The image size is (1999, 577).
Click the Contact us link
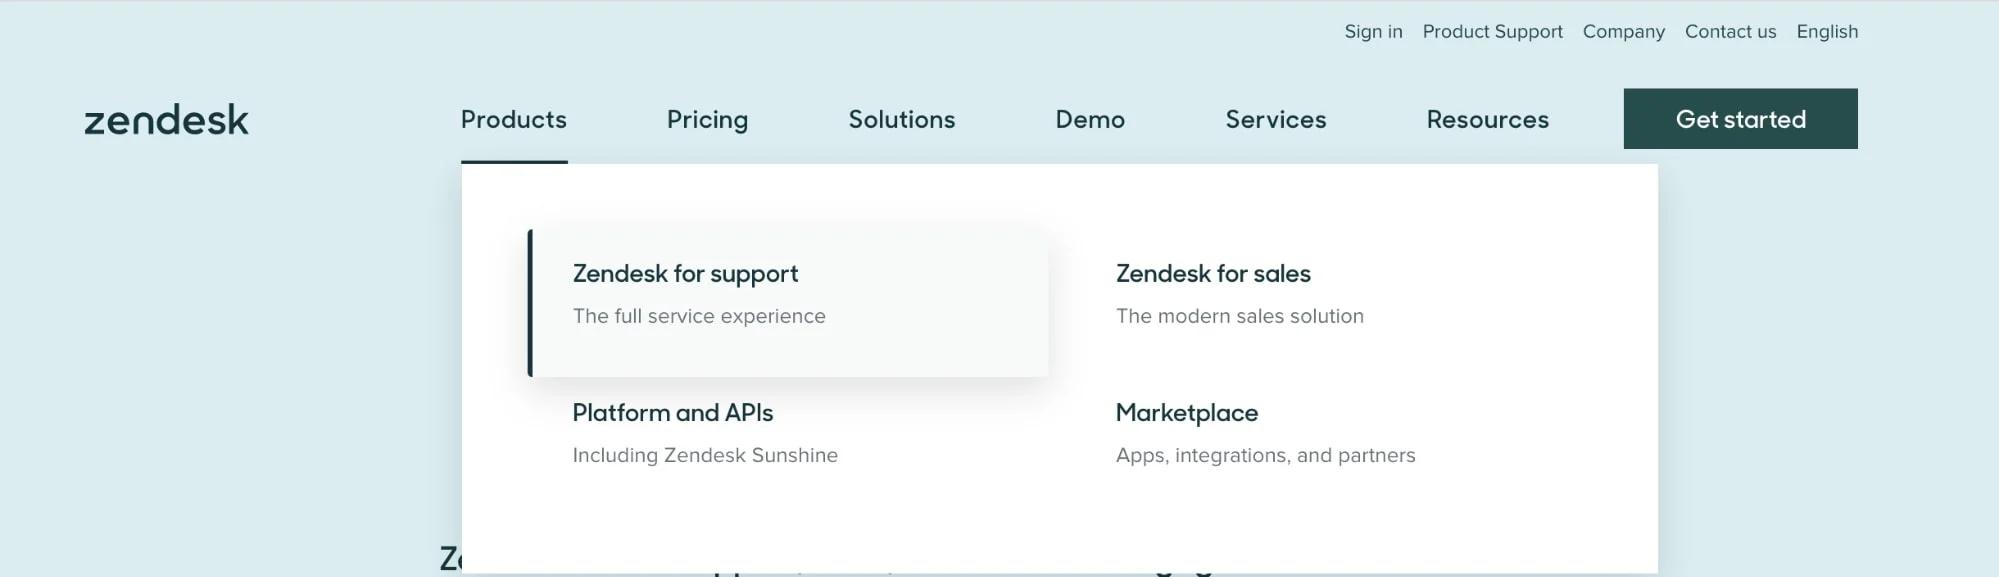[1730, 32]
